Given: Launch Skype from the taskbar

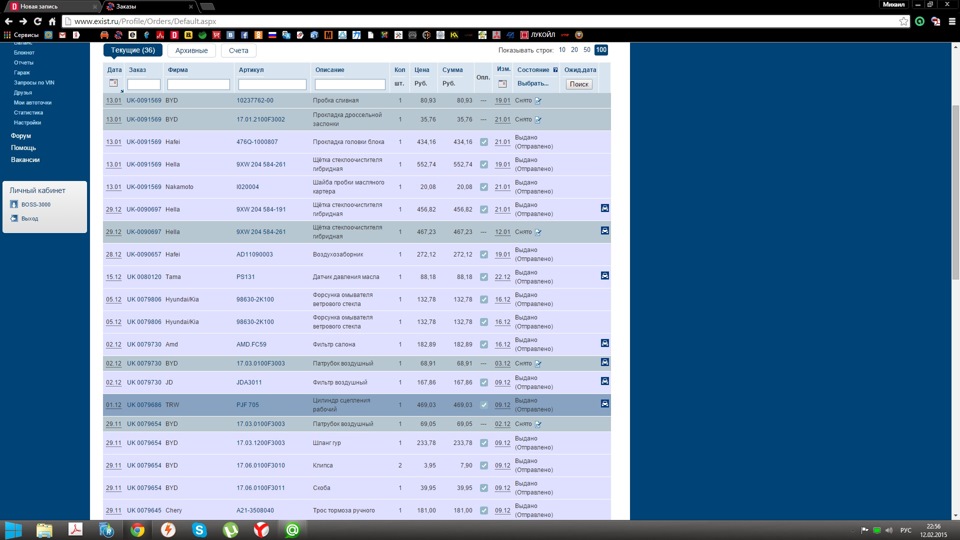Looking at the screenshot, I should point(199,530).
